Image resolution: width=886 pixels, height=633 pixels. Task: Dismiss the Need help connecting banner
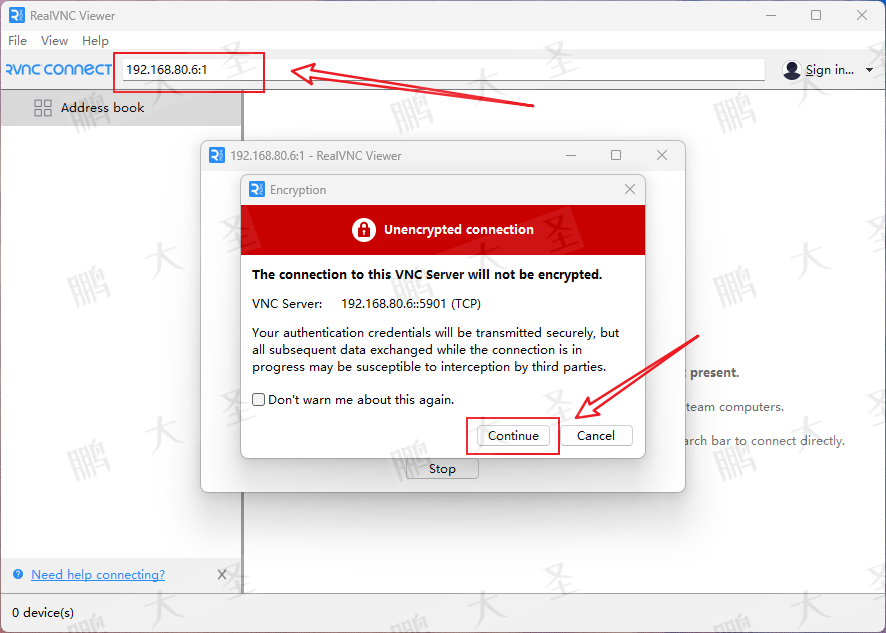(222, 575)
